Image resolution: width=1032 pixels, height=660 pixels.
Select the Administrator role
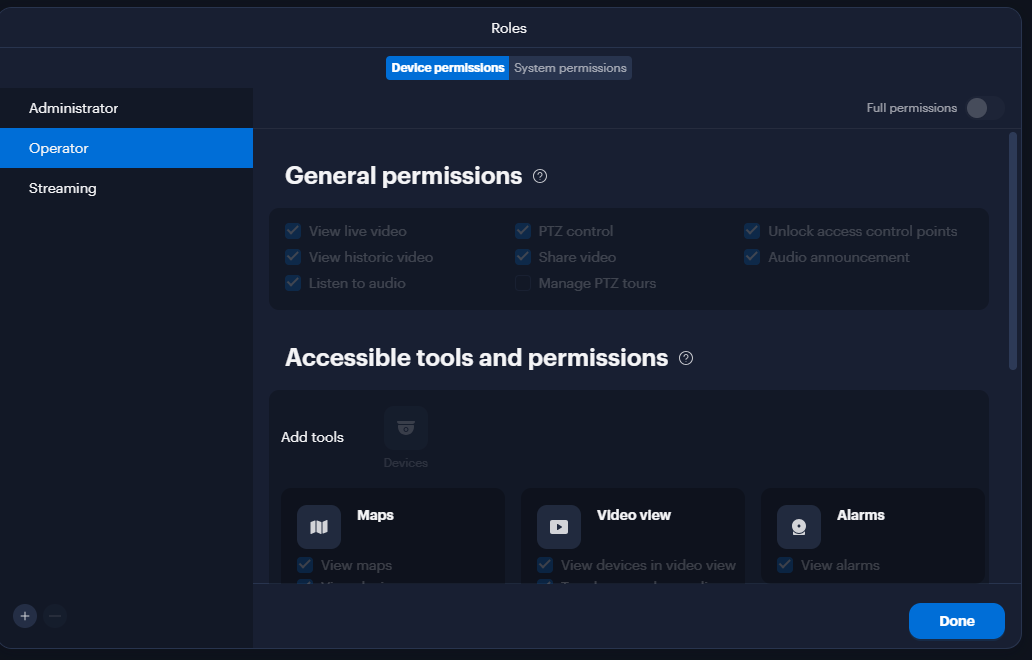(x=126, y=108)
